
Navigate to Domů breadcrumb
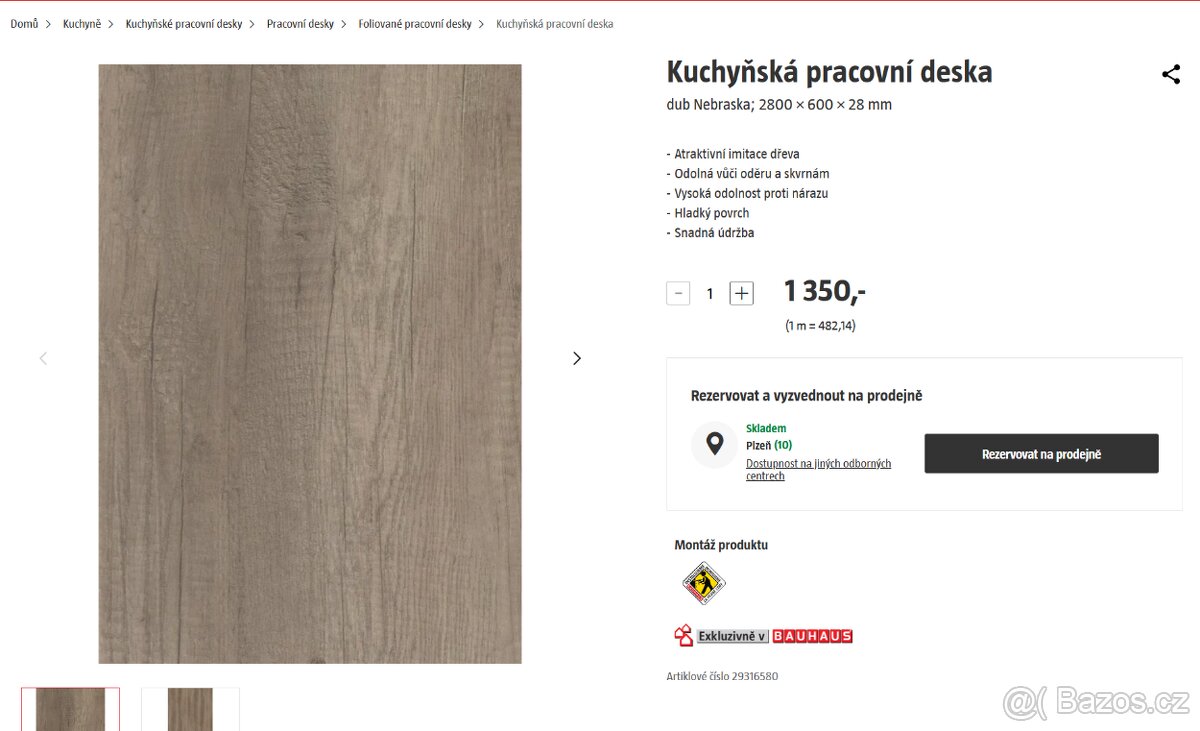24,24
